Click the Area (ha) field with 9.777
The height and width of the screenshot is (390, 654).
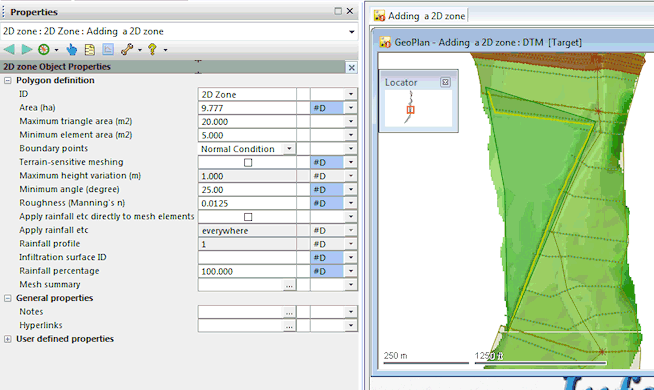coord(247,108)
